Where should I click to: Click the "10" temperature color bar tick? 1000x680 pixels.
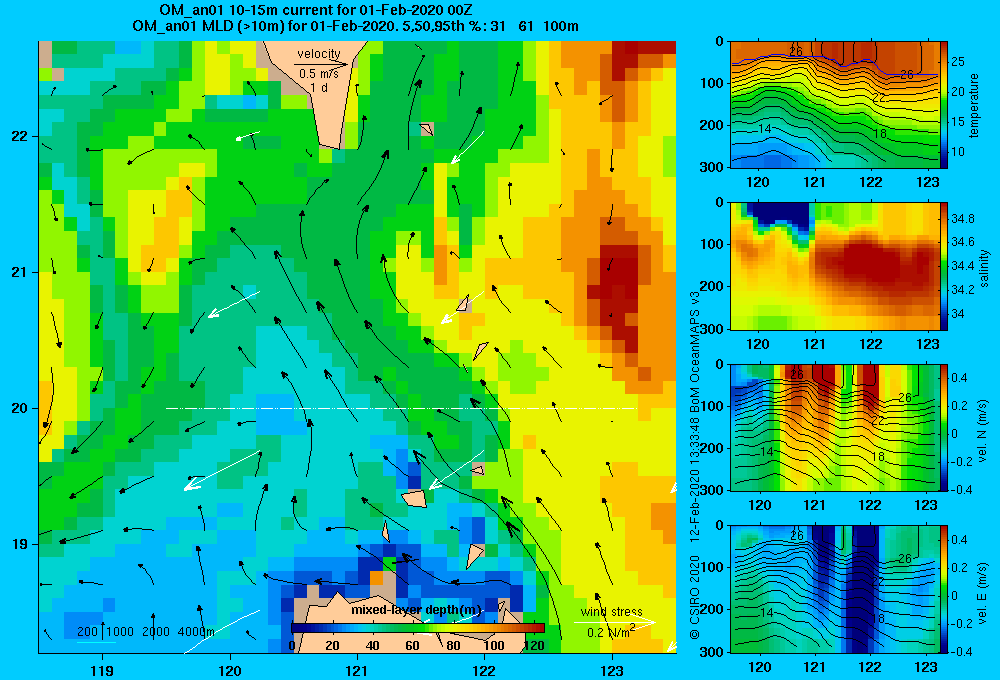tap(958, 152)
